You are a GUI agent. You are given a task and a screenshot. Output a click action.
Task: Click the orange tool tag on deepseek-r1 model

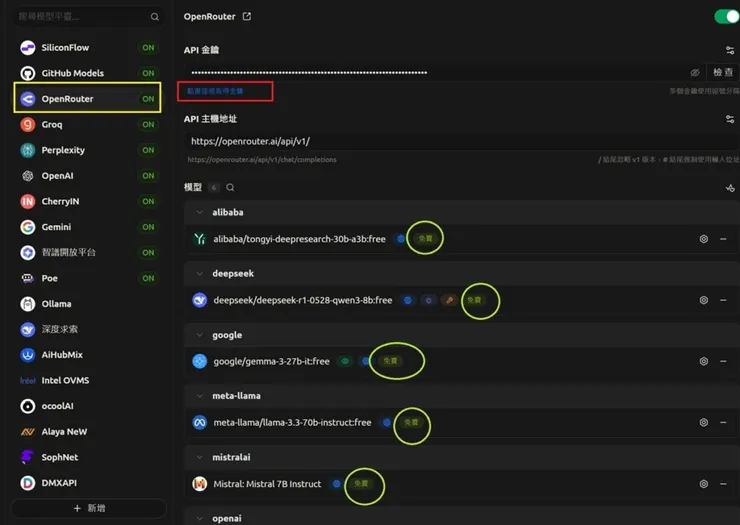pos(450,300)
